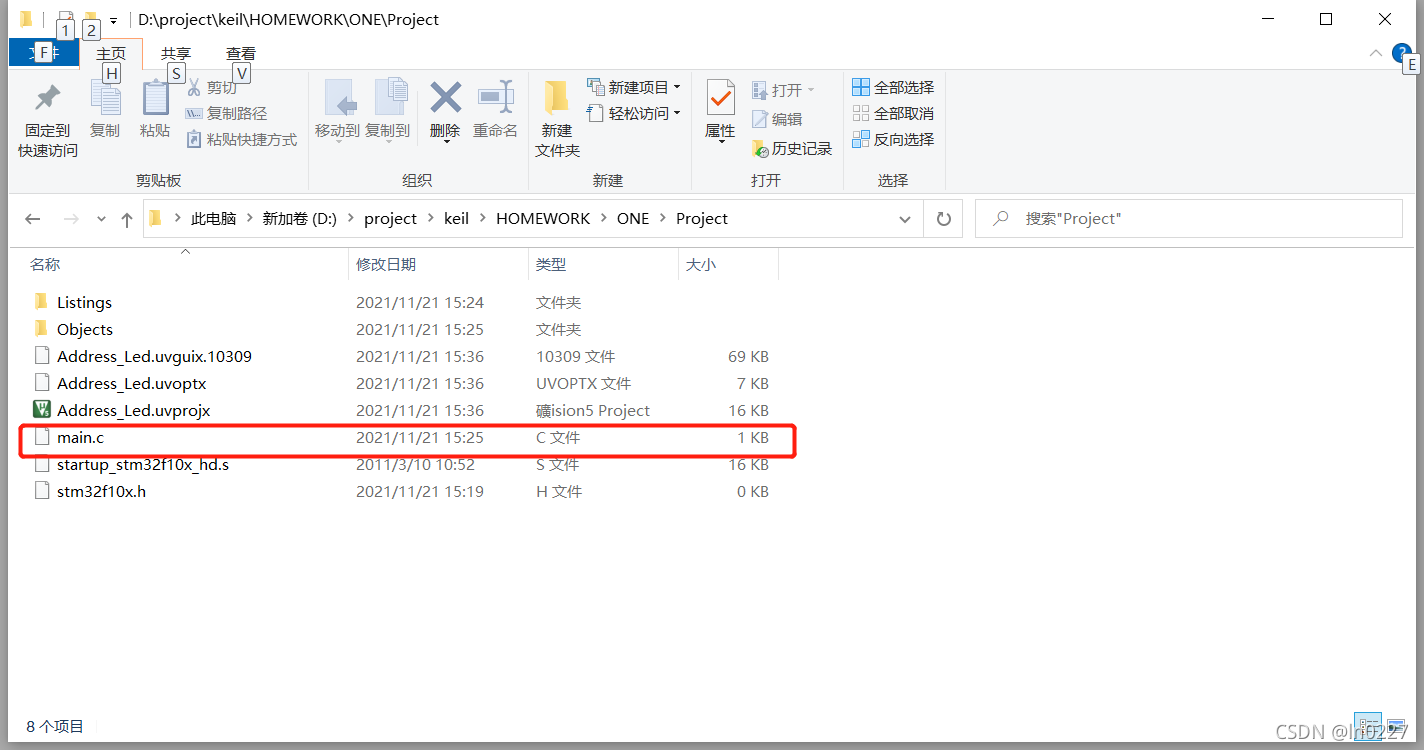Screen dimensions: 1424x750
Task: Switch to the 主页 (Home) tab
Action: point(111,54)
